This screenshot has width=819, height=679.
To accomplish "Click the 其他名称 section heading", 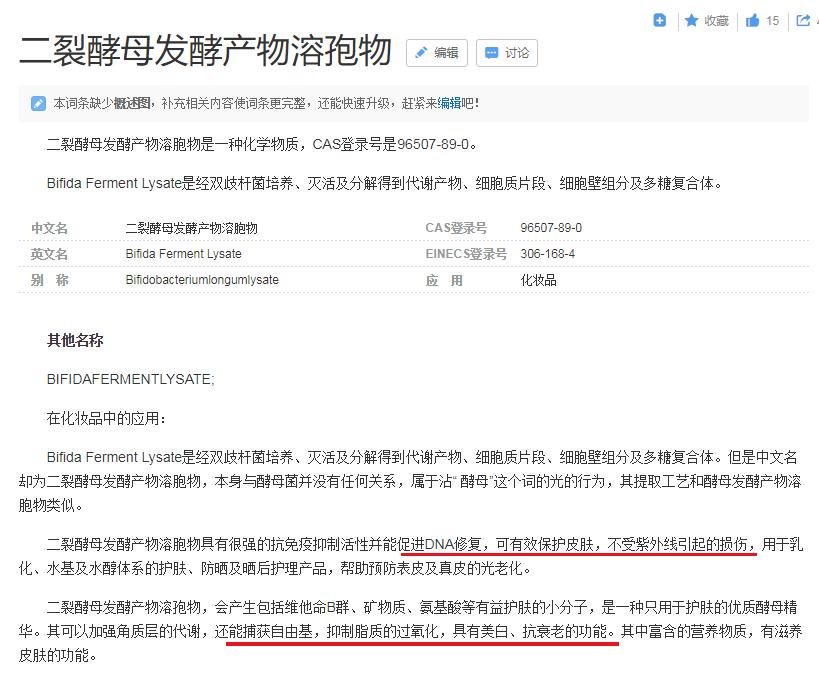I will [74, 341].
